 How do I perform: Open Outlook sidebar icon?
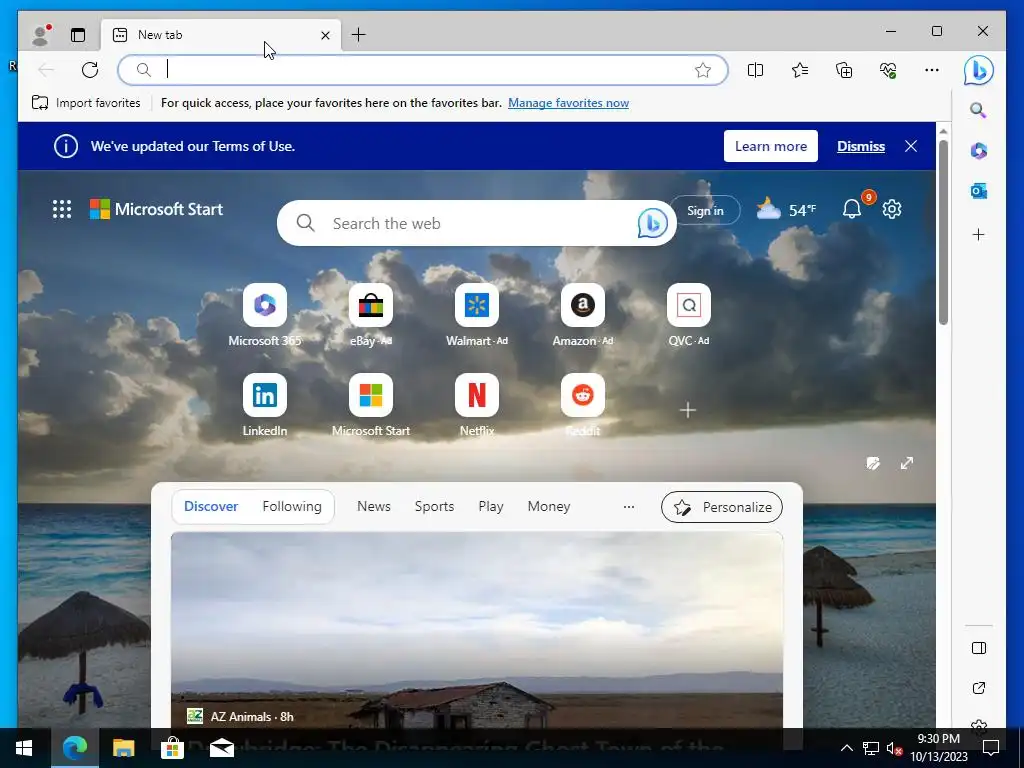tap(978, 191)
